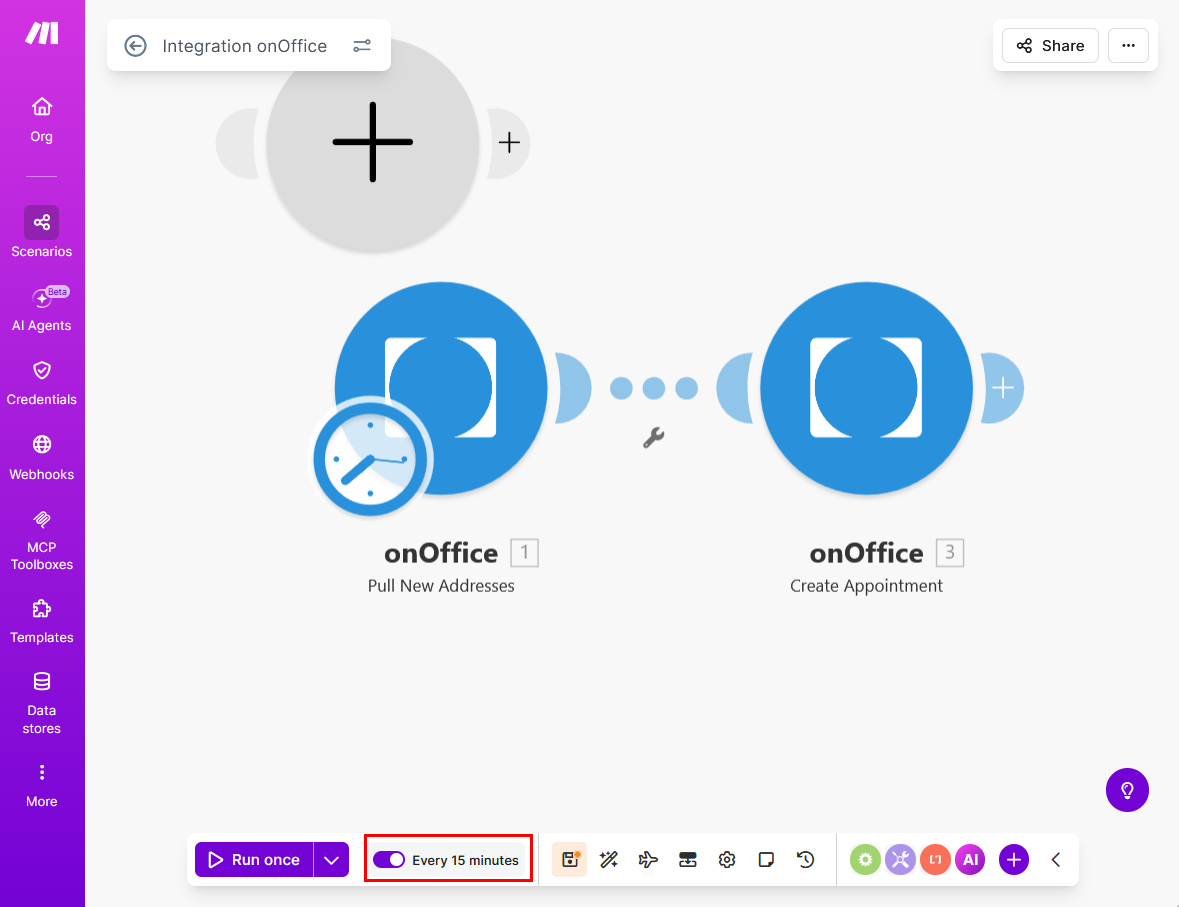Open the help lightbulb button
The image size is (1179, 907).
(1127, 790)
